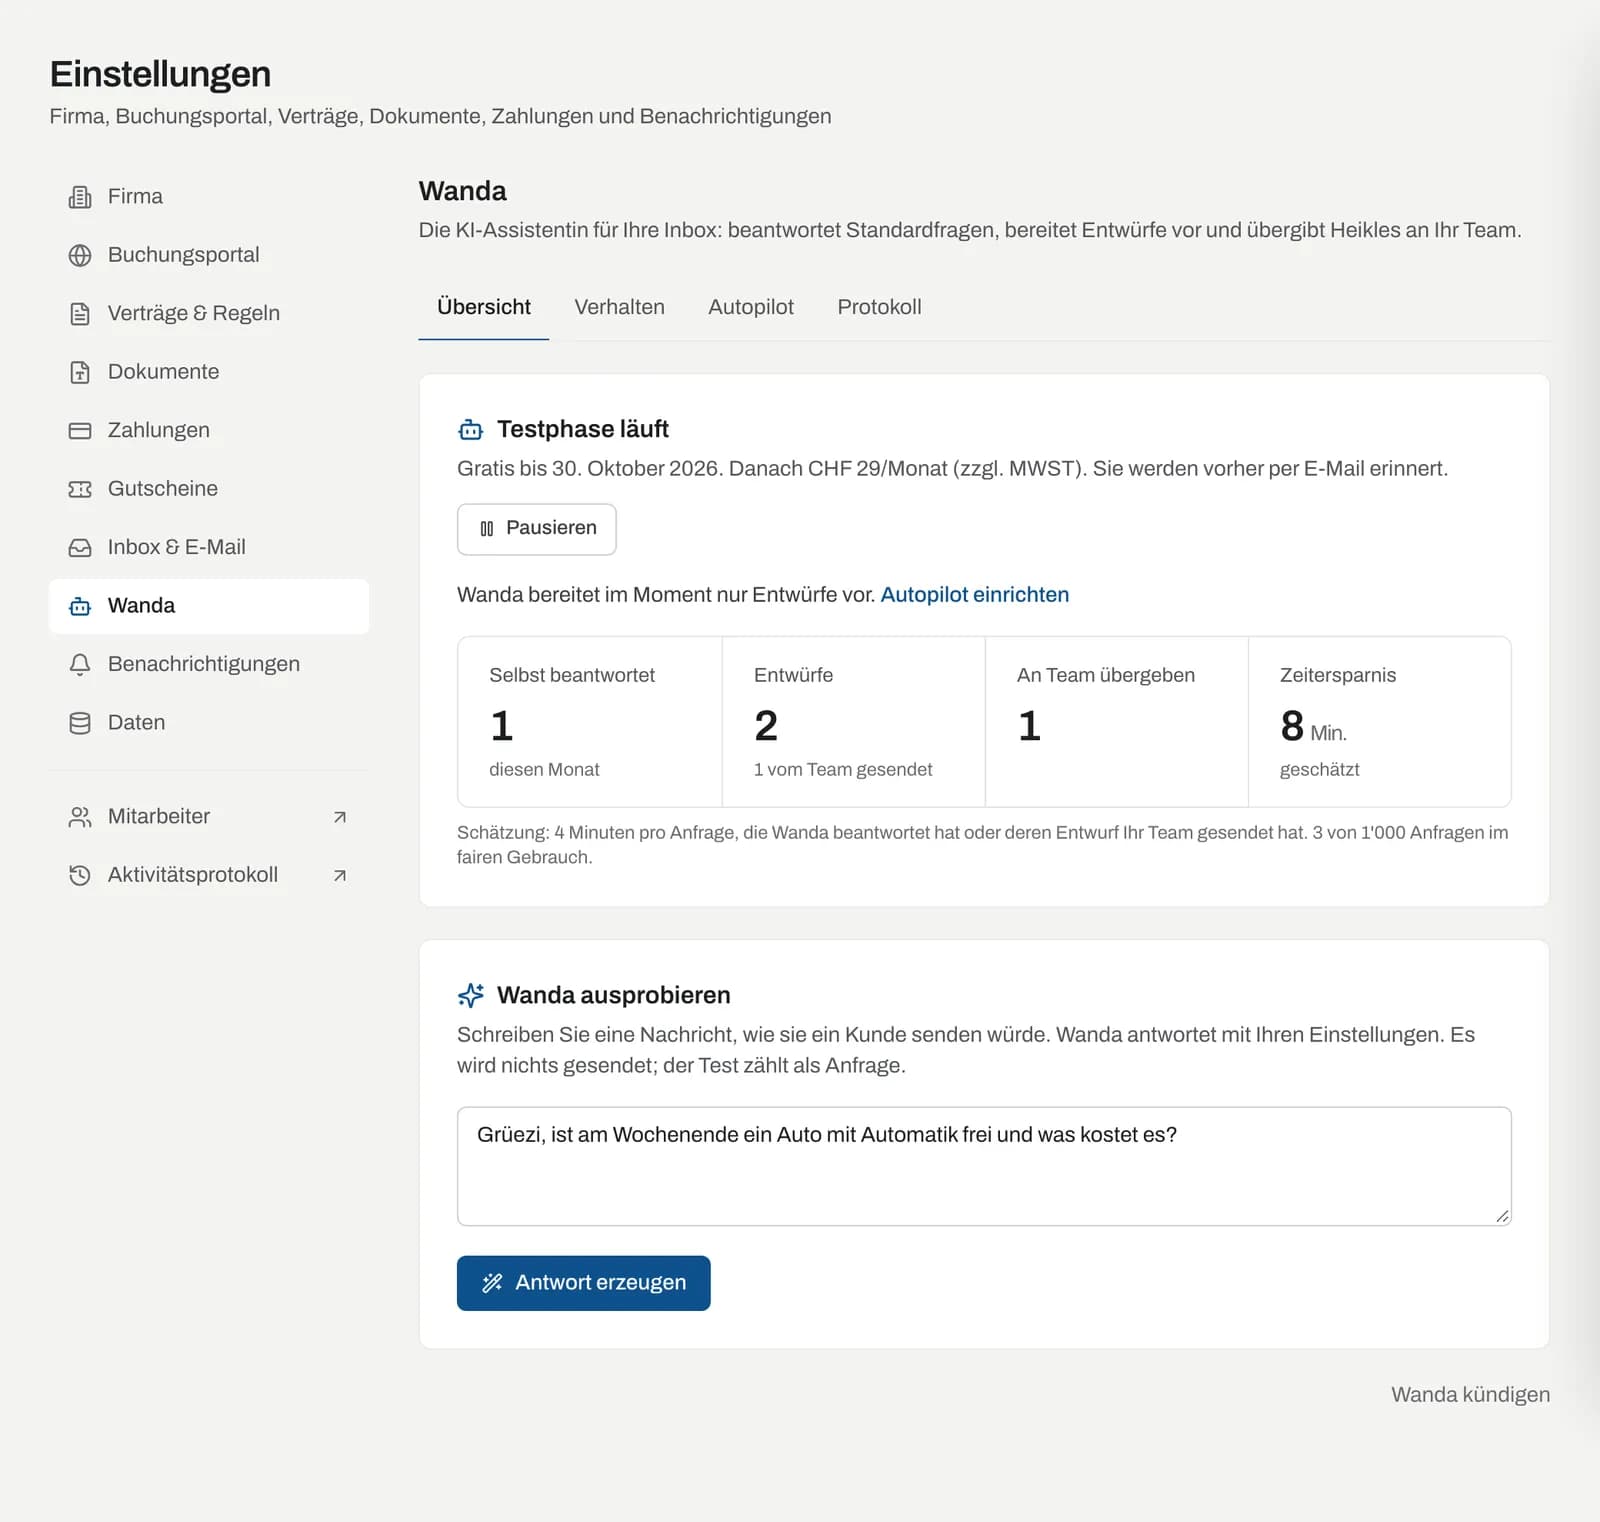Click the Daten database icon
The height and width of the screenshot is (1522, 1600).
80,723
